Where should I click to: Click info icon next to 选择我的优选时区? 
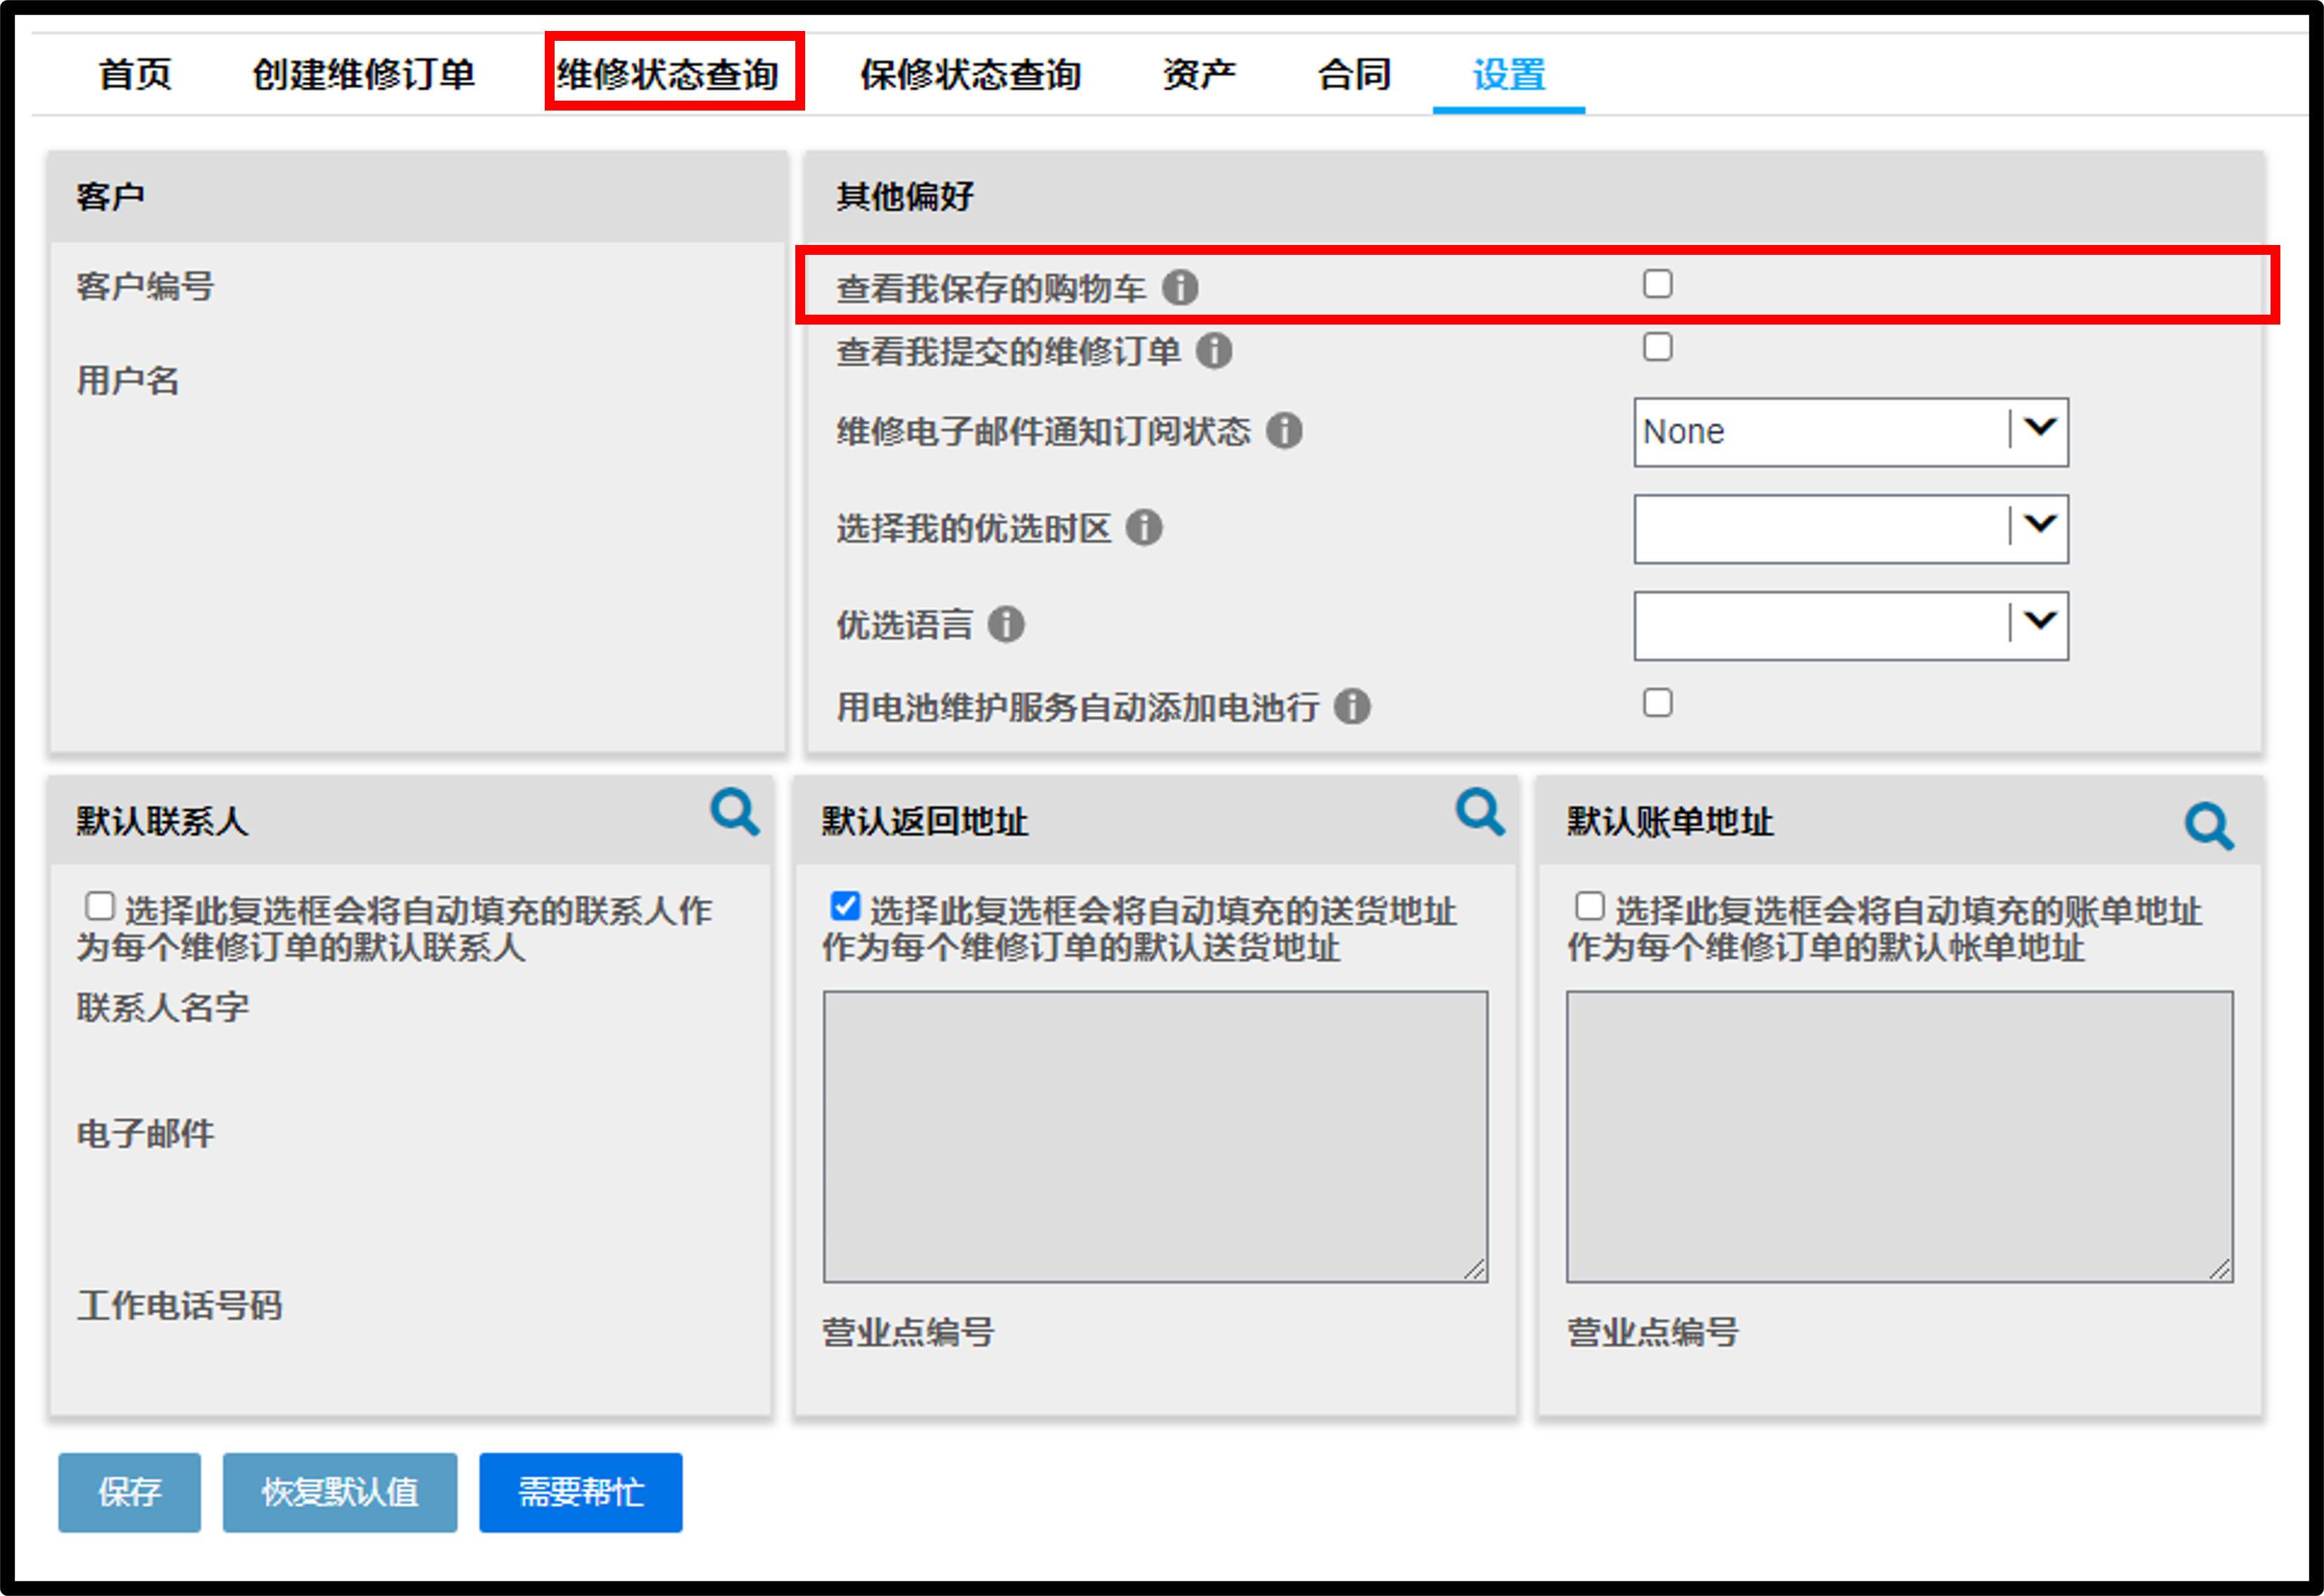(x=1144, y=527)
